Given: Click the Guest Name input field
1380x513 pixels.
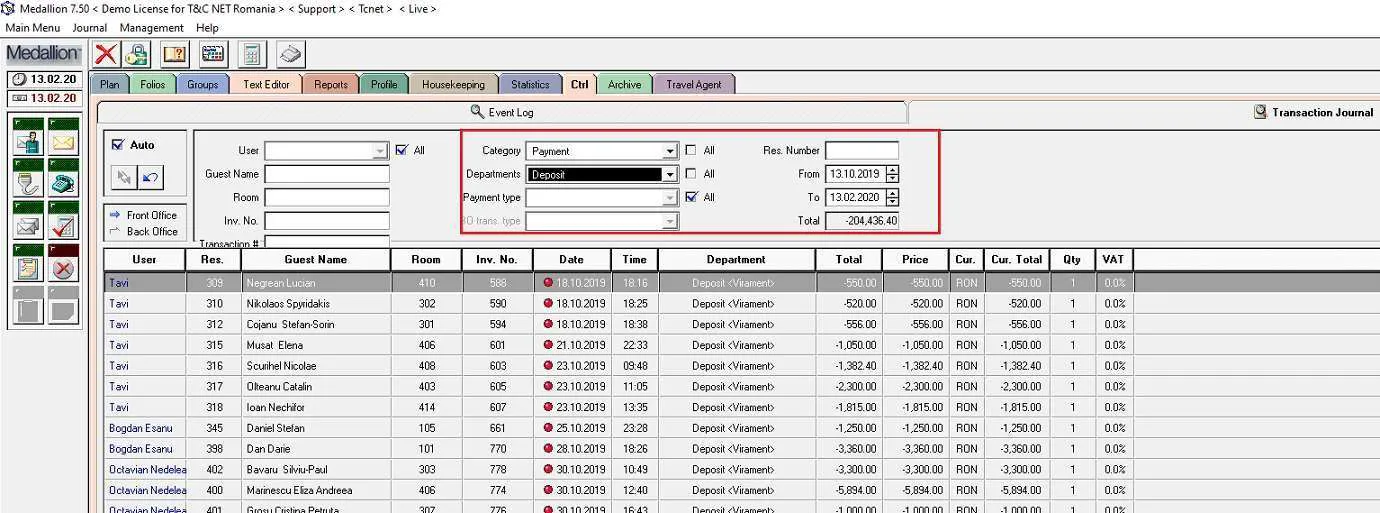Looking at the screenshot, I should click(327, 174).
